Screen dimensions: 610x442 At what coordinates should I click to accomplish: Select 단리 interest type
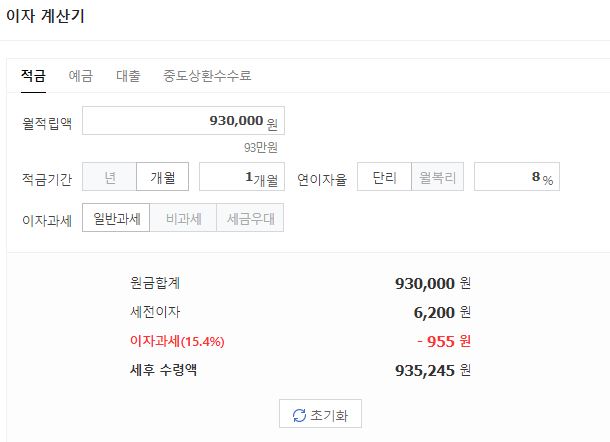tap(384, 177)
